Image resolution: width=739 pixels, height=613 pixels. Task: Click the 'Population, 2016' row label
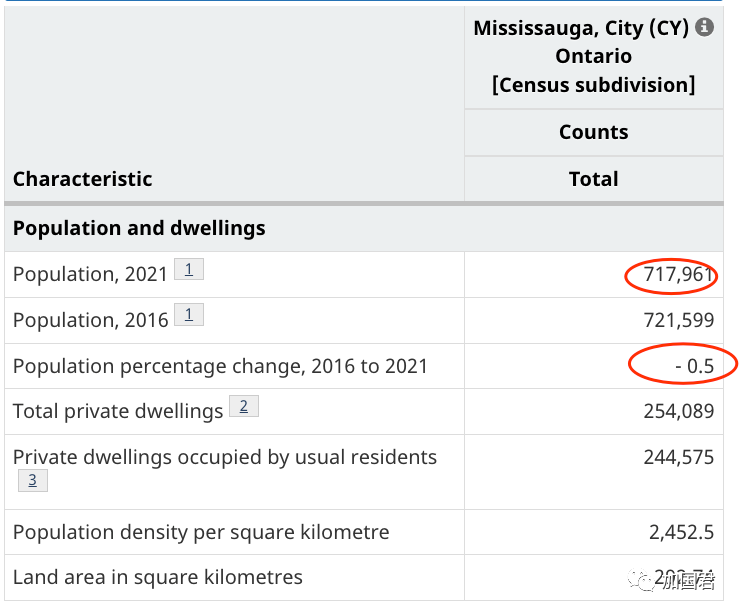pyautogui.click(x=90, y=320)
